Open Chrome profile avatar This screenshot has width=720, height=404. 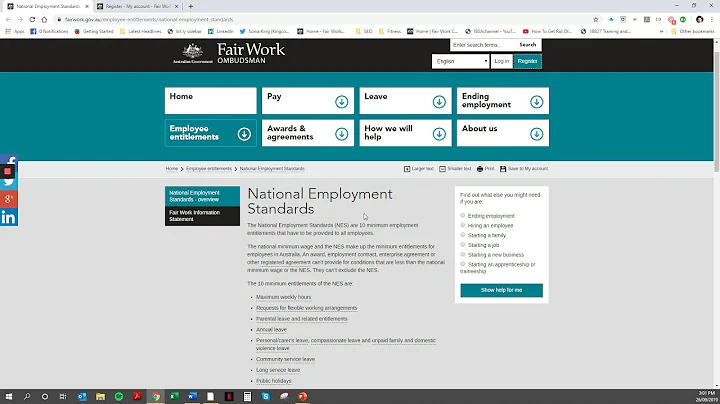[699, 19]
